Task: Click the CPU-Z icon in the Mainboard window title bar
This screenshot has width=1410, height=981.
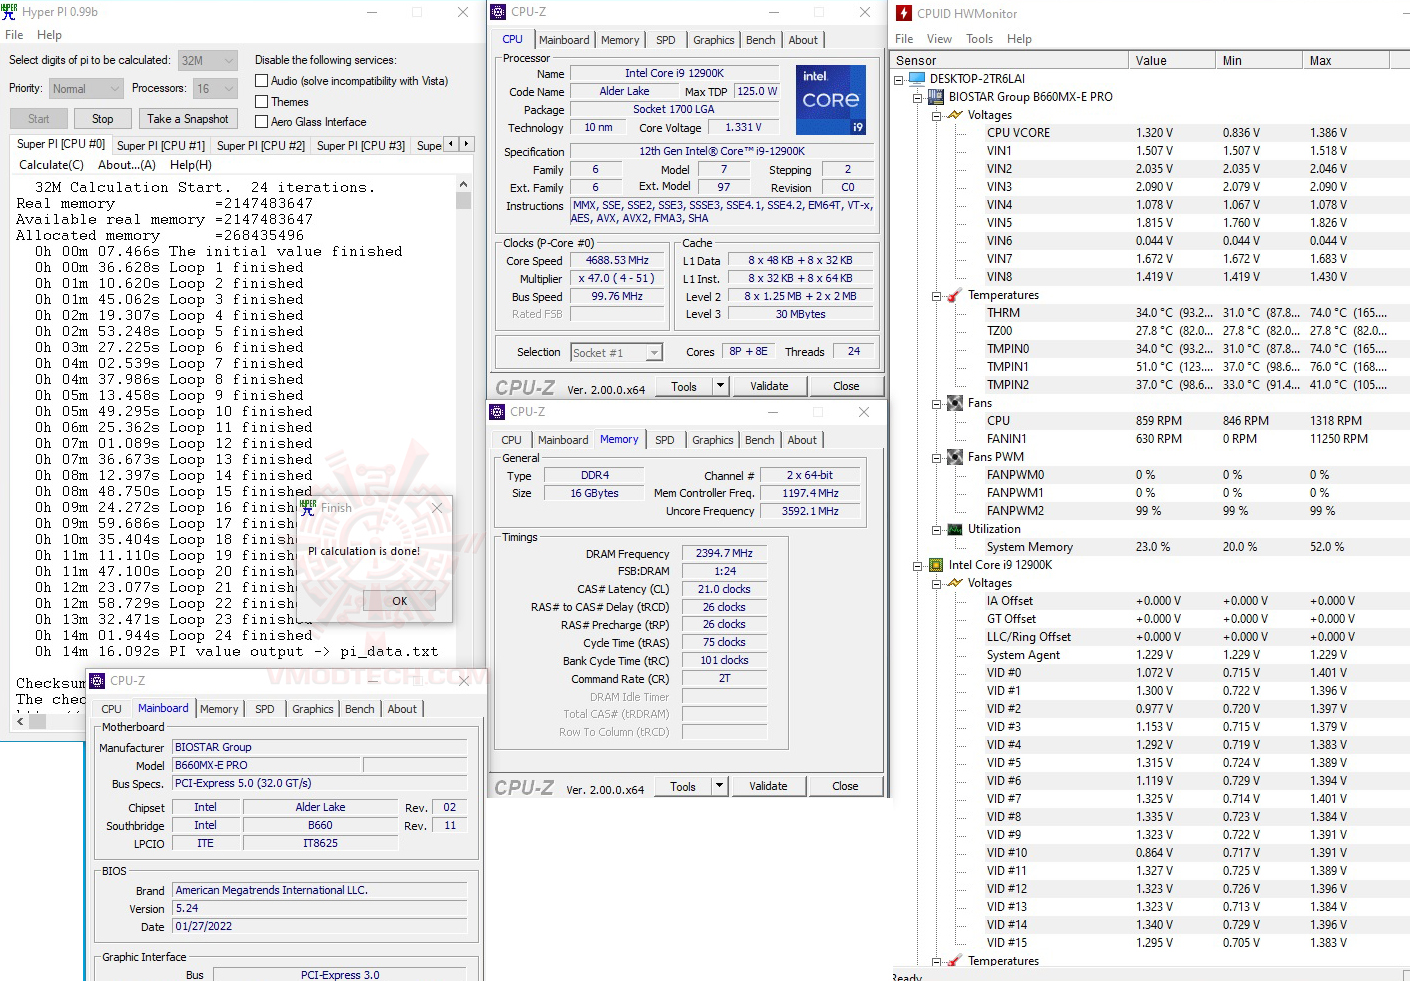Action: pyautogui.click(x=97, y=681)
